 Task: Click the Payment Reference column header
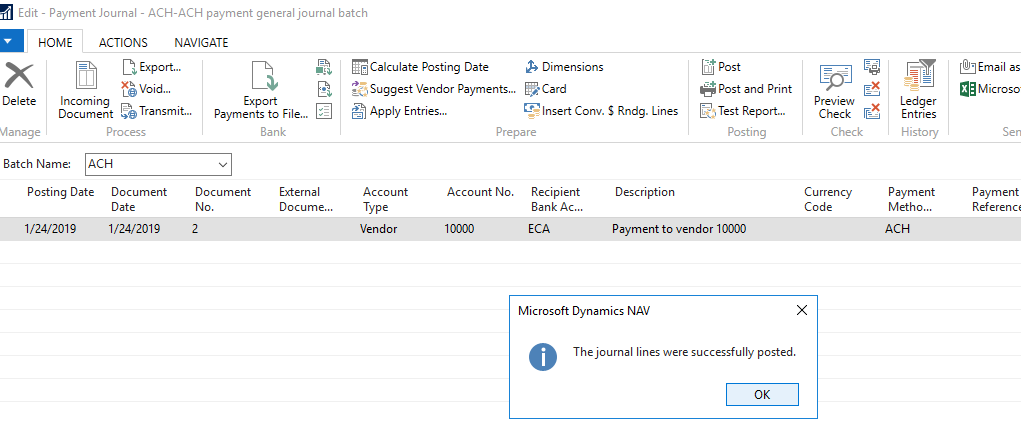click(995, 199)
